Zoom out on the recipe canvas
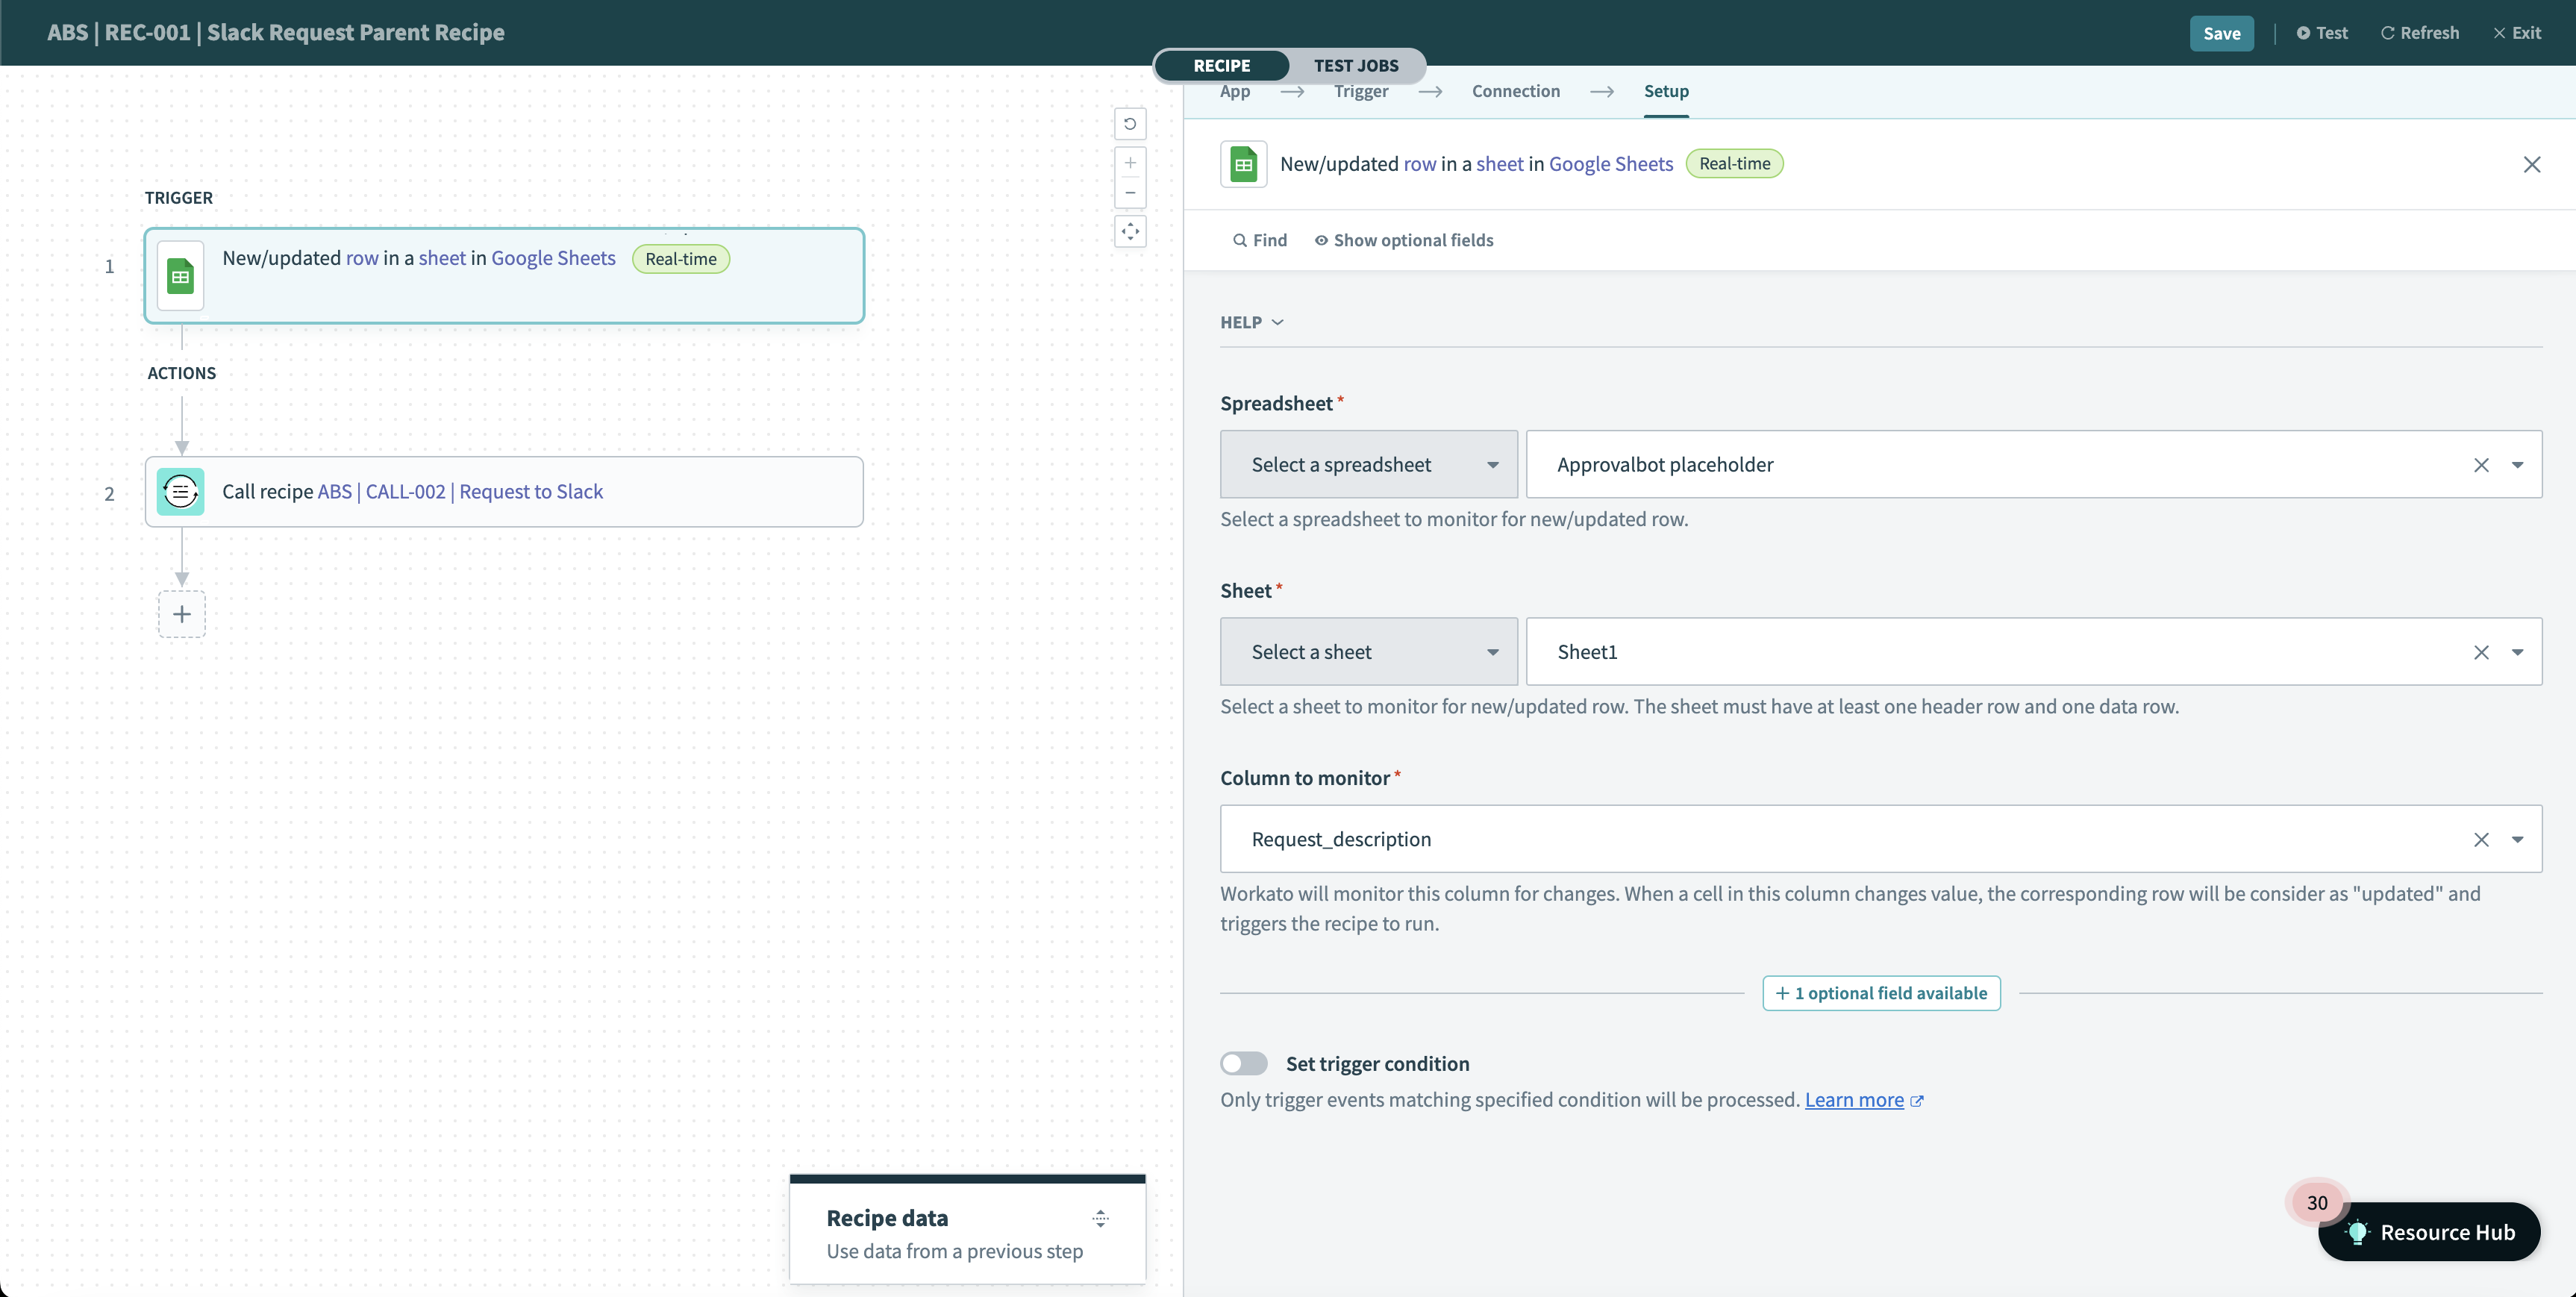The width and height of the screenshot is (2576, 1297). pyautogui.click(x=1130, y=193)
